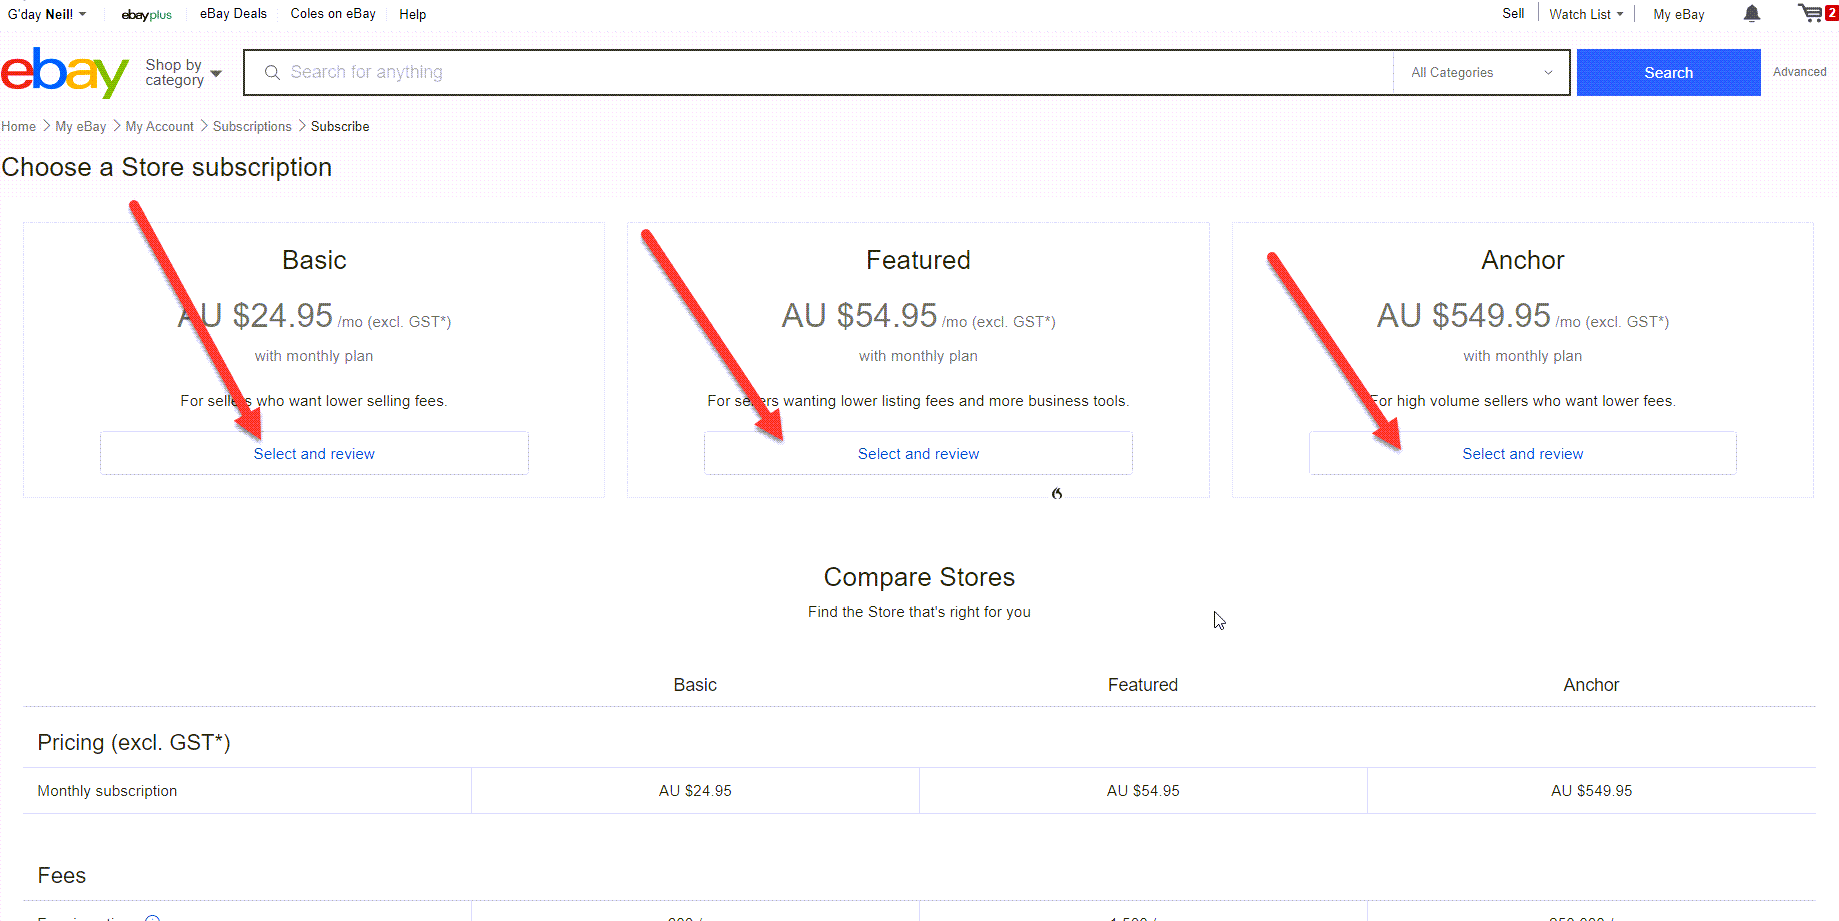Open the All Categories dropdown
This screenshot has width=1839, height=921.
(1481, 73)
